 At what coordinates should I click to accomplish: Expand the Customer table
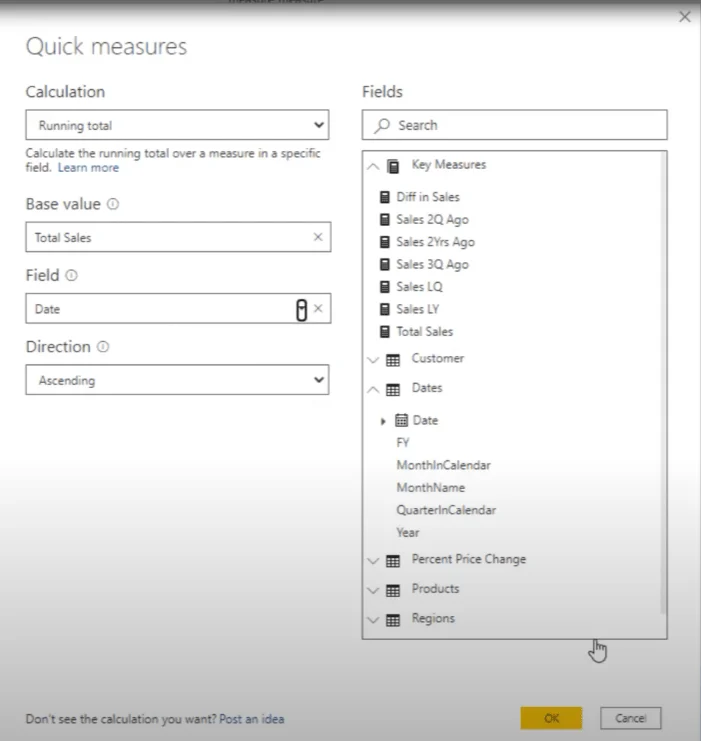pyautogui.click(x=373, y=360)
